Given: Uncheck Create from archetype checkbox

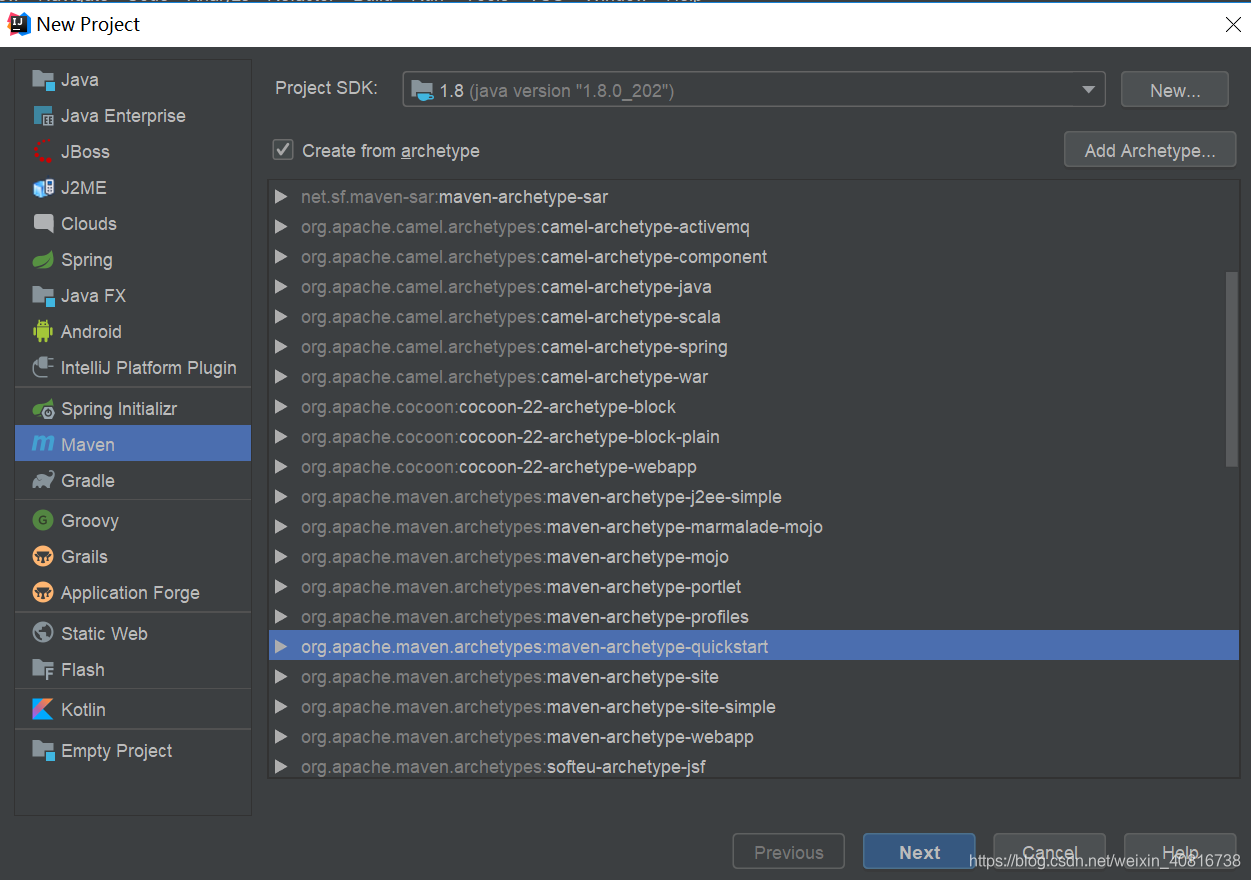Looking at the screenshot, I should (283, 150).
